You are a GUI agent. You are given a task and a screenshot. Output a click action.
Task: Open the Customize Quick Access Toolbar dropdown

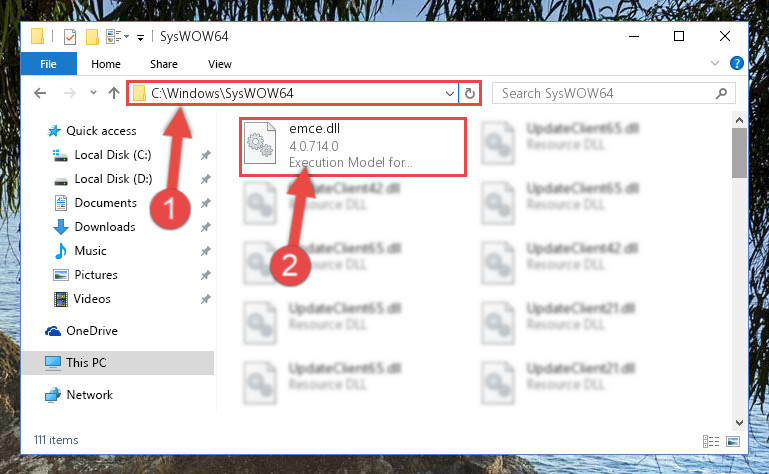[140, 37]
